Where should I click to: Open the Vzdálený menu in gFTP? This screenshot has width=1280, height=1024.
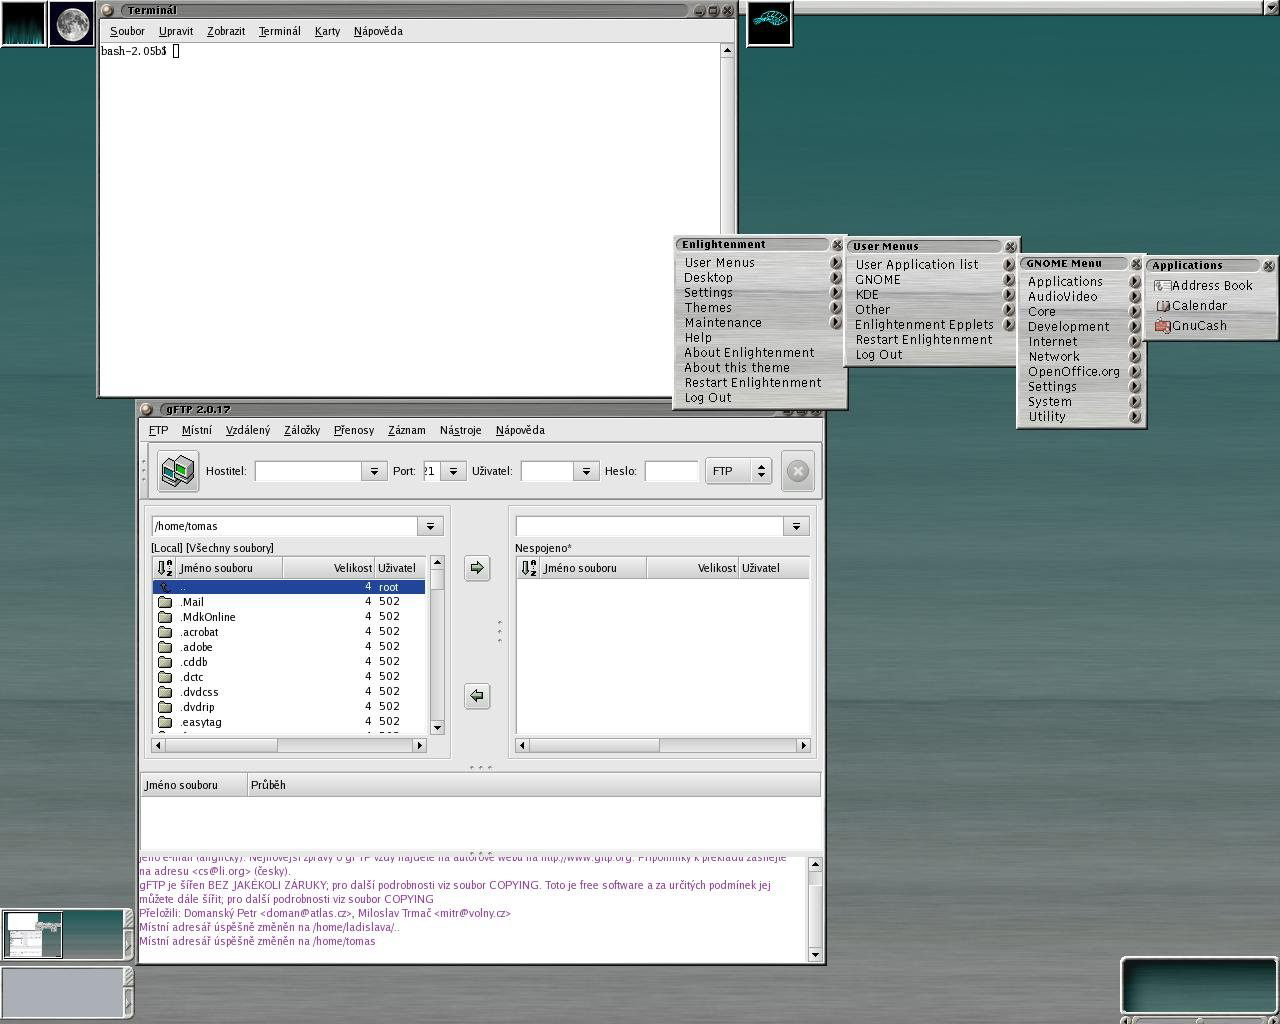point(248,430)
